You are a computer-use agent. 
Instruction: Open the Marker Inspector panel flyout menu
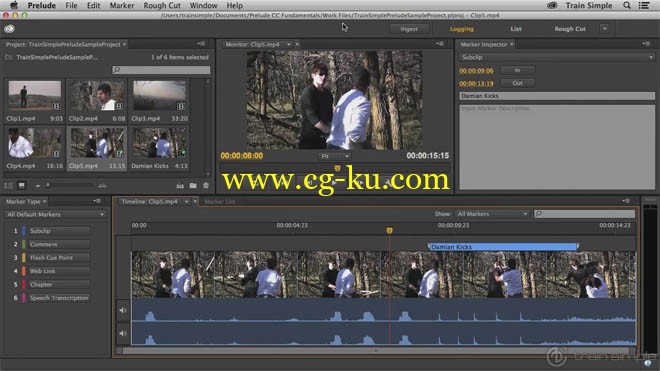[646, 44]
